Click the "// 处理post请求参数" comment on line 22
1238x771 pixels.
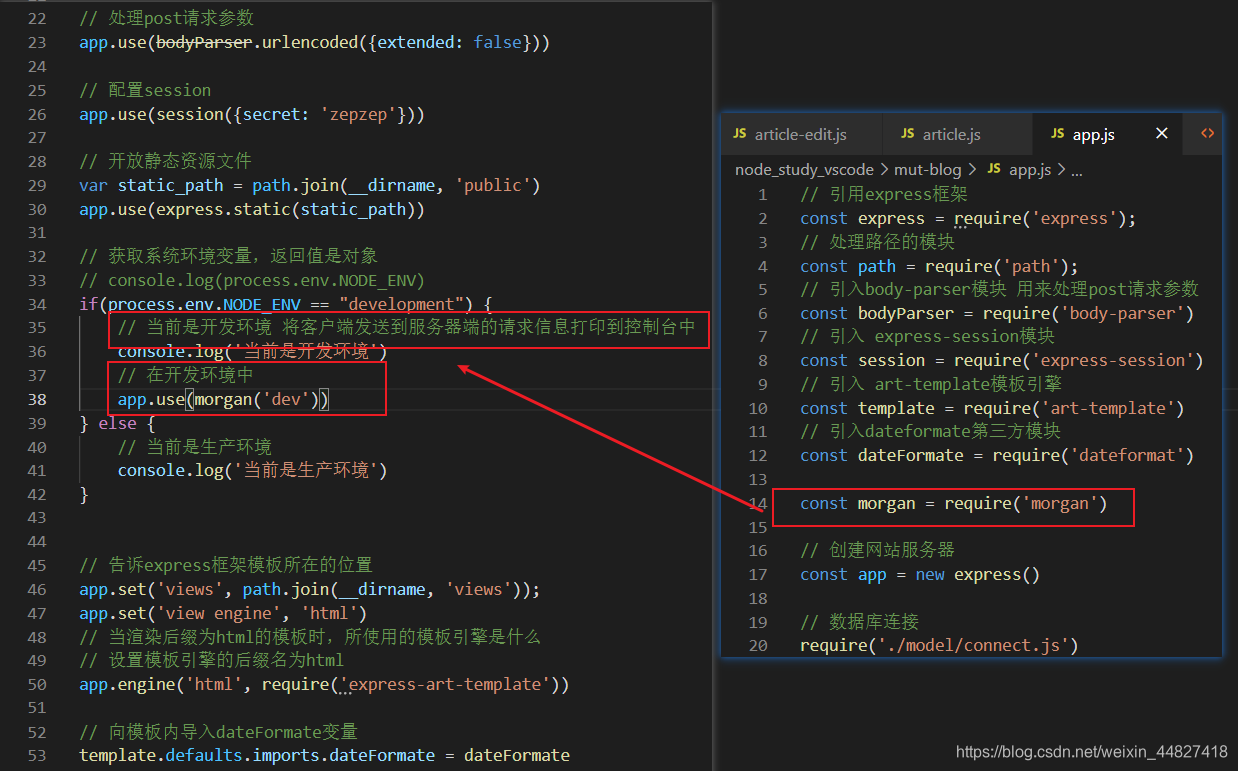(167, 18)
